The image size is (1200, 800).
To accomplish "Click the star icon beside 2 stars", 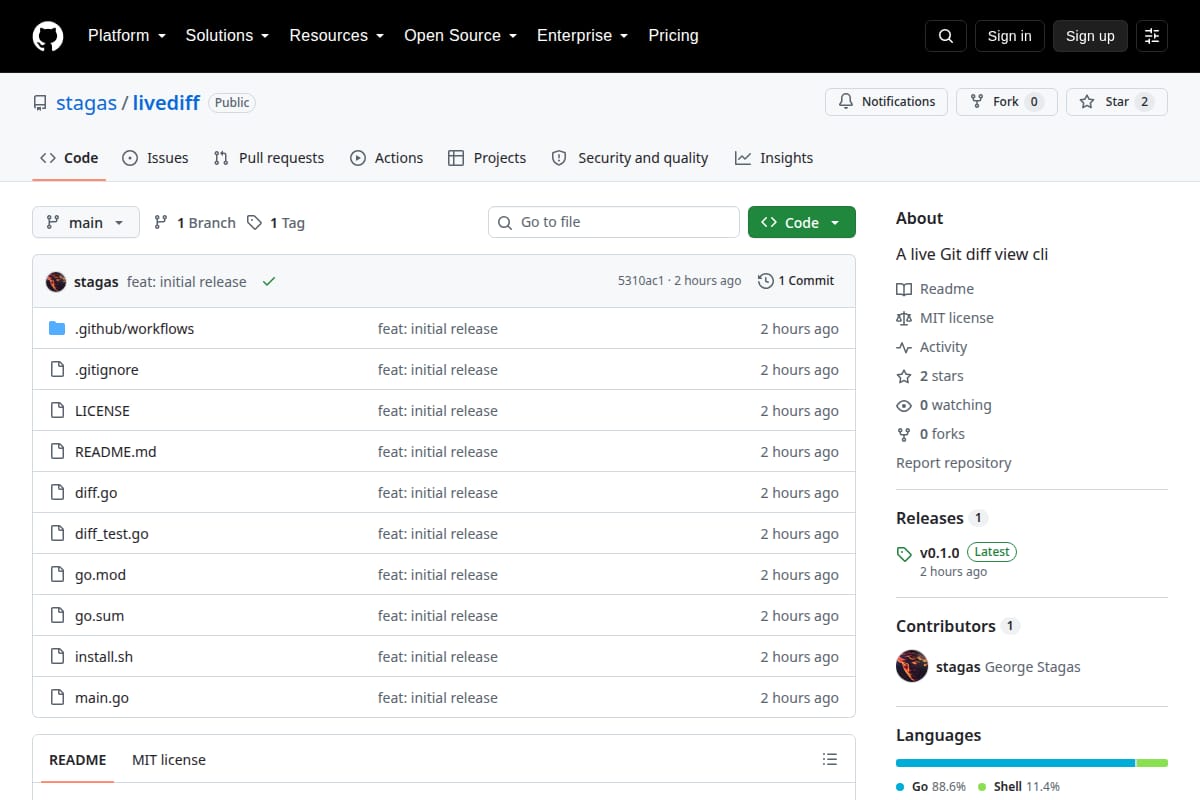I will click(904, 376).
